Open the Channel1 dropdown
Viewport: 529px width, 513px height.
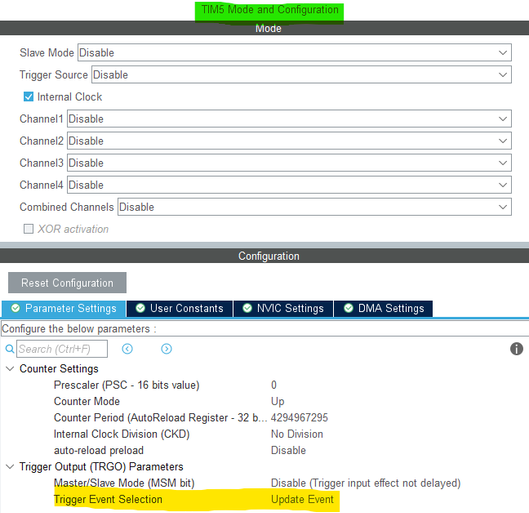(289, 119)
